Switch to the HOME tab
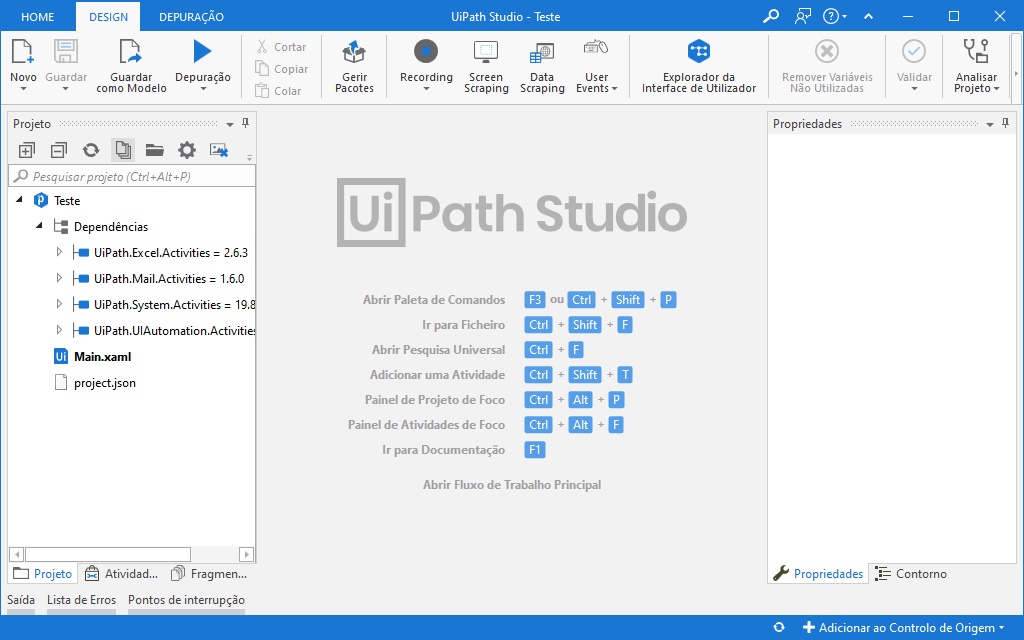Viewport: 1024px width, 640px height. [38, 17]
